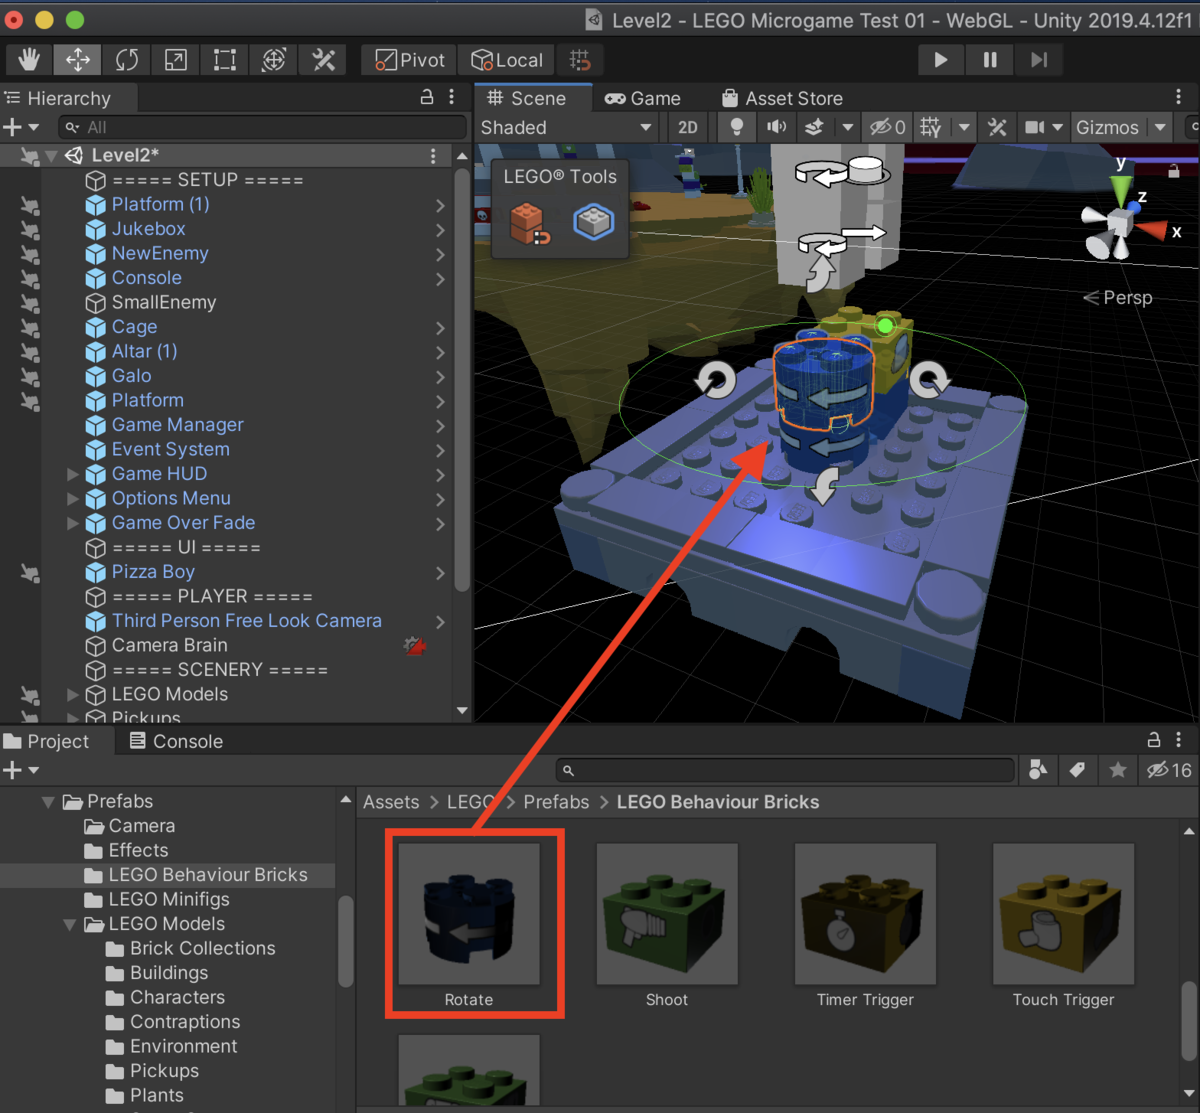Open Hierarchy panel options menu

pos(452,97)
